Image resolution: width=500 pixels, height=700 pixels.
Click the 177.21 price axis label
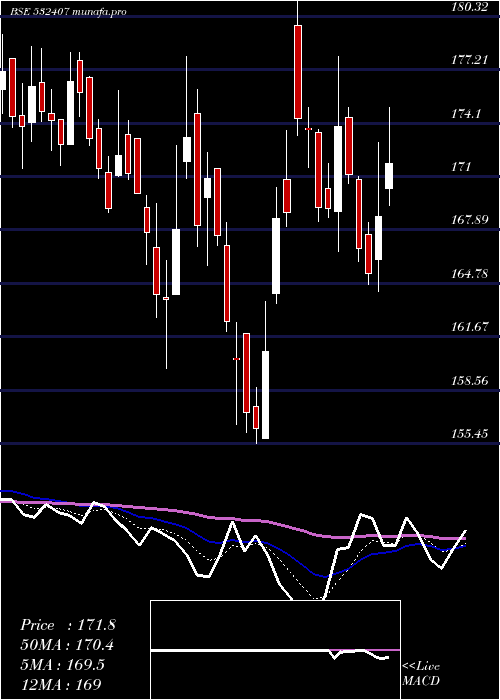[470, 60]
